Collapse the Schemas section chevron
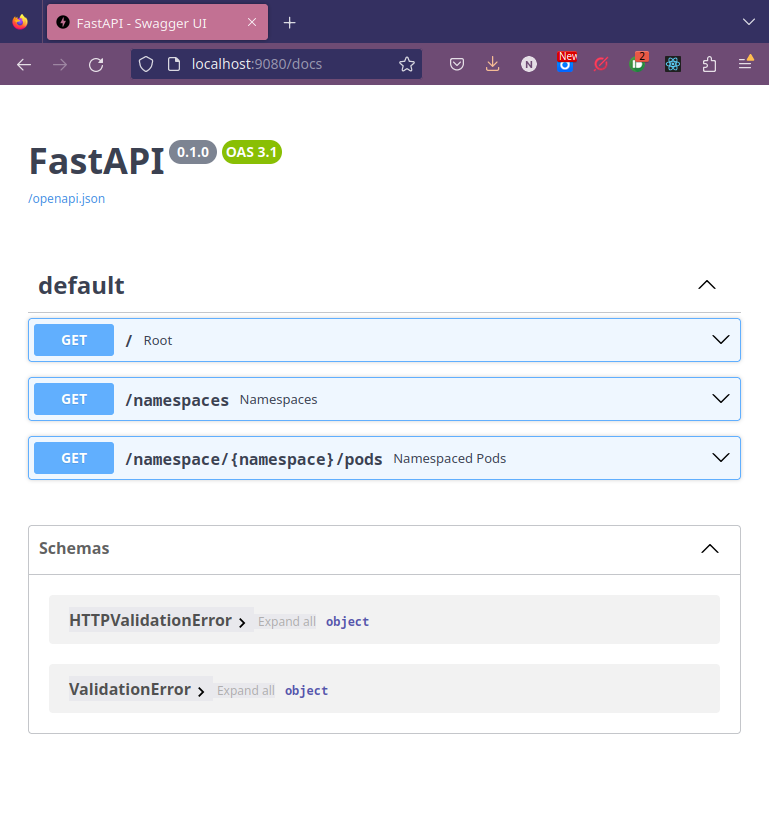The image size is (769, 830). pyautogui.click(x=710, y=548)
